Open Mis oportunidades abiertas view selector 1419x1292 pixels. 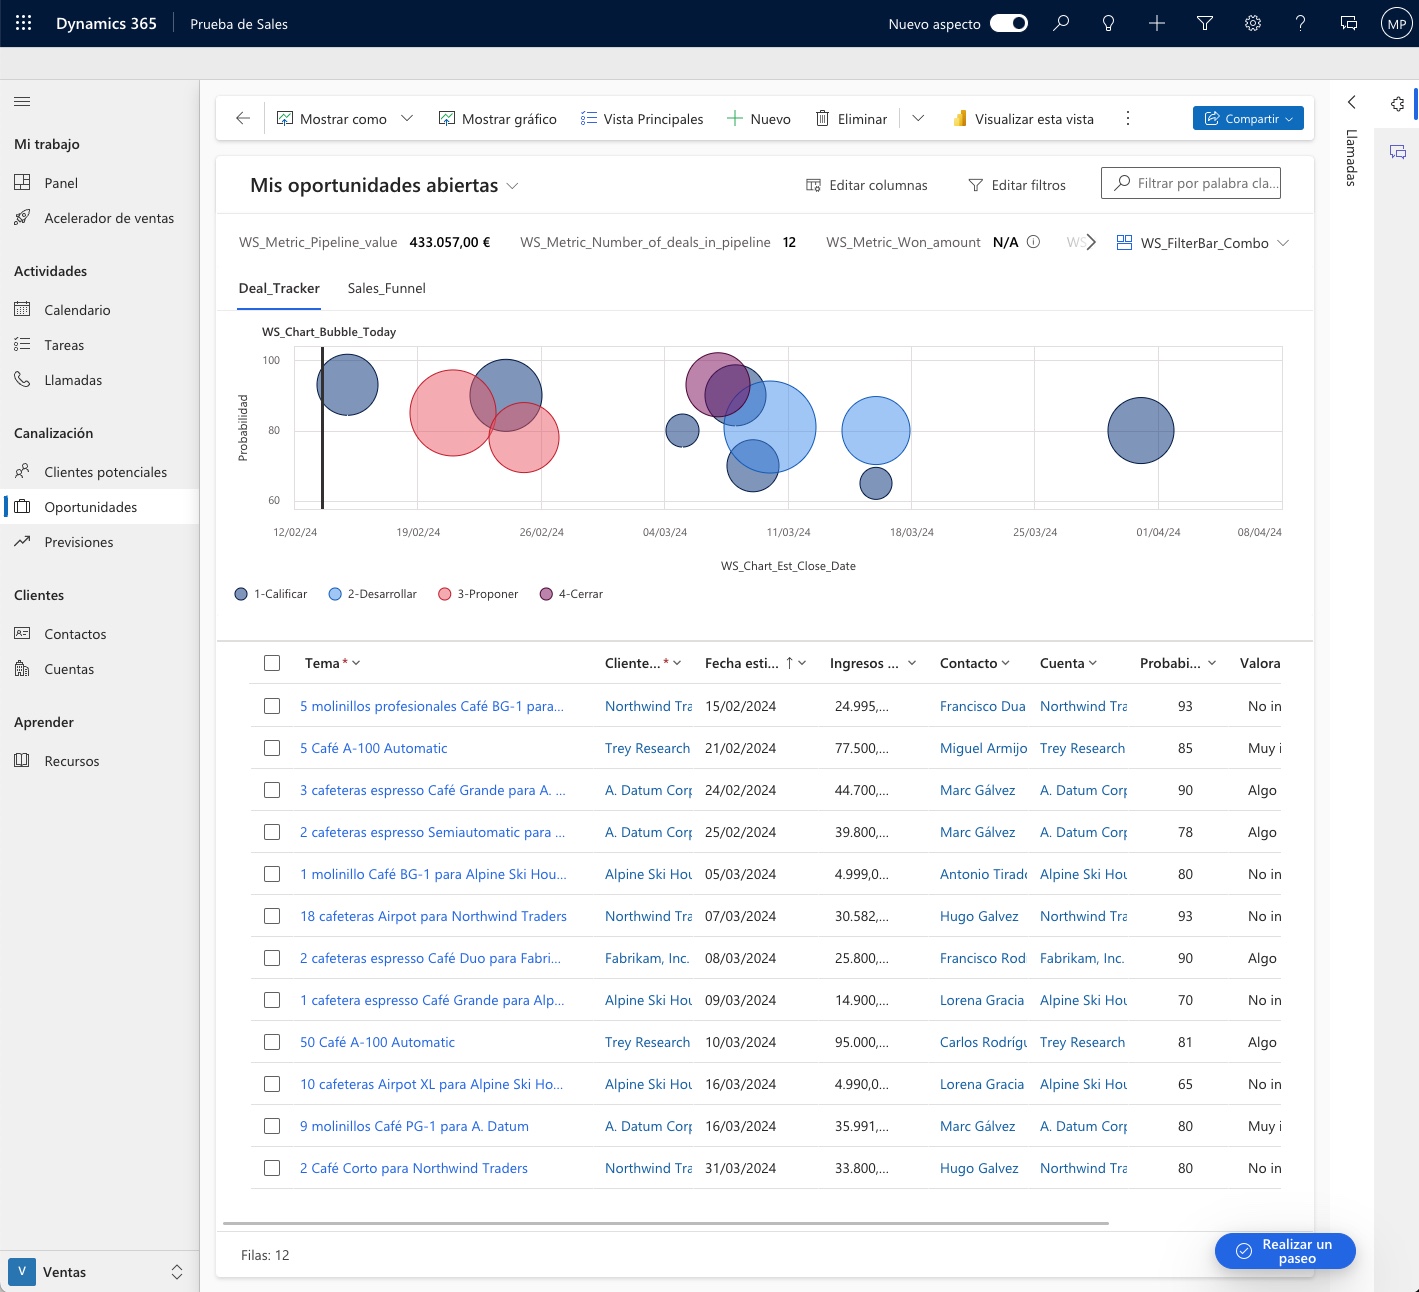385,185
